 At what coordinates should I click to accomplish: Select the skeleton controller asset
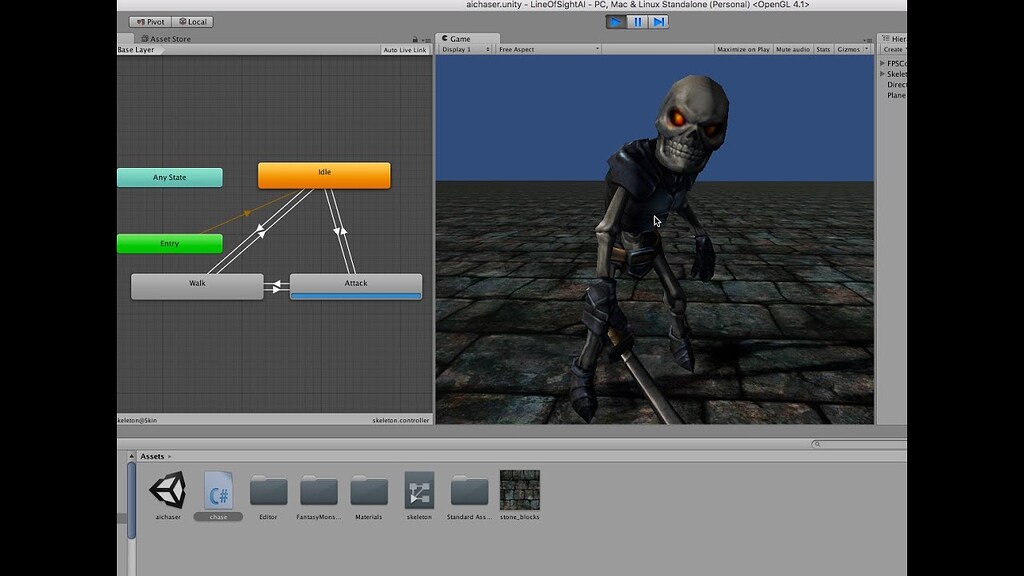(x=418, y=490)
